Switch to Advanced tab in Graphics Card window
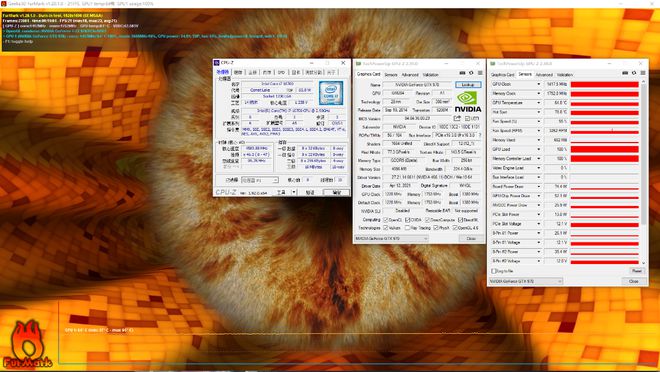 410,74
